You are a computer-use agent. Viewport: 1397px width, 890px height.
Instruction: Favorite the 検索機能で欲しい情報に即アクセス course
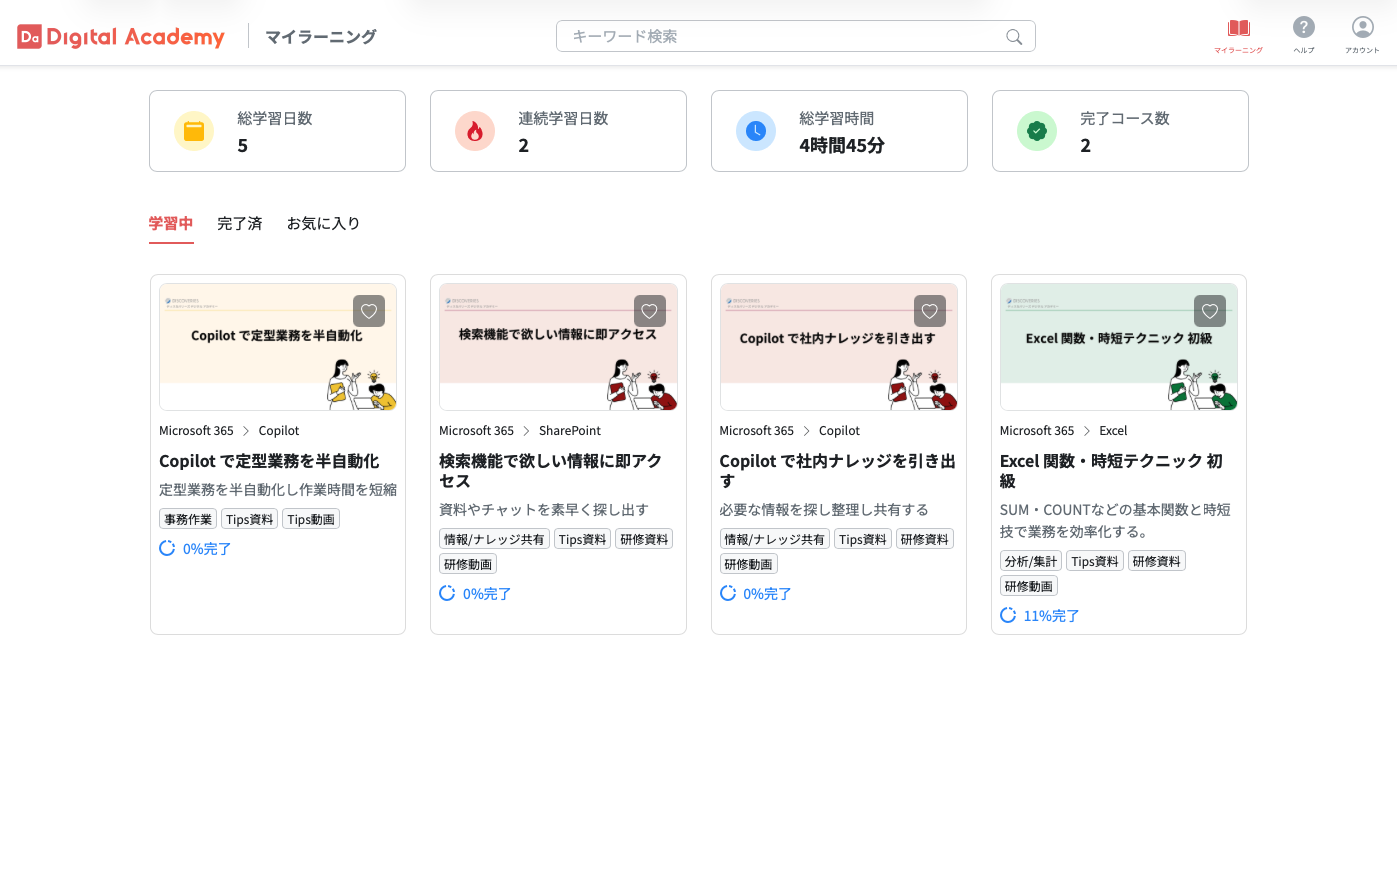pyautogui.click(x=650, y=311)
